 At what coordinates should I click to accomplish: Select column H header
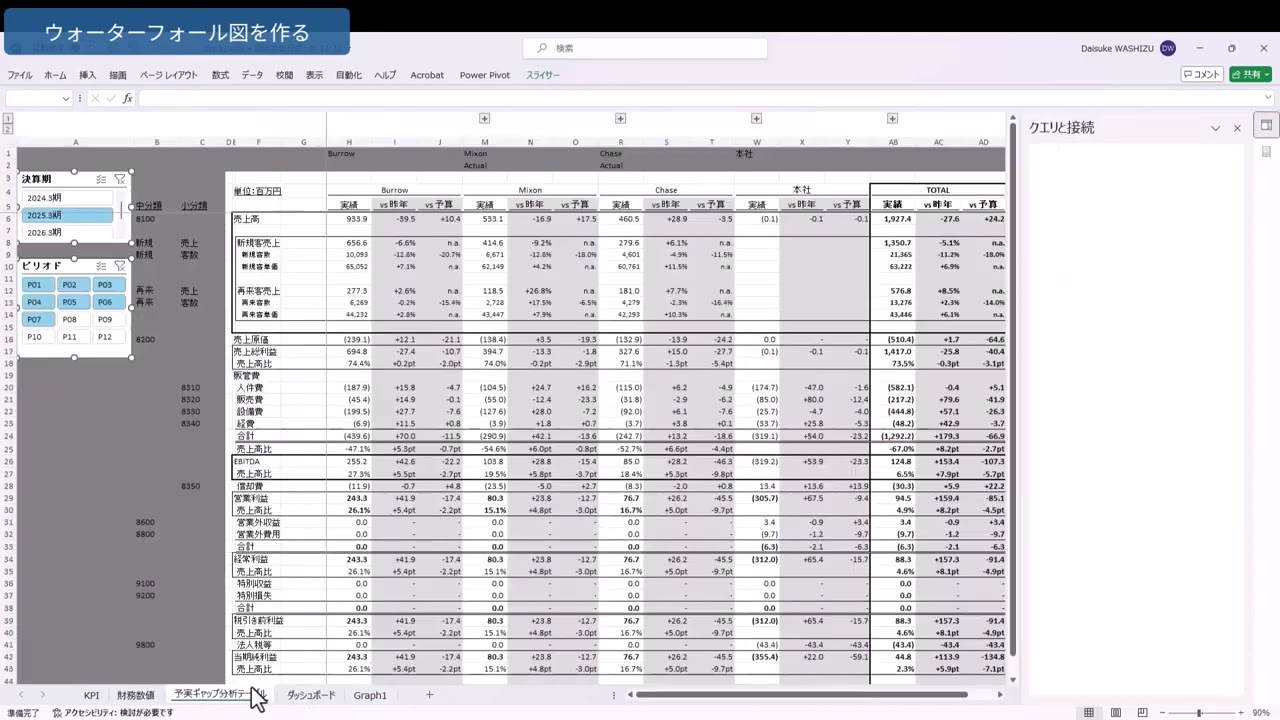[349, 142]
